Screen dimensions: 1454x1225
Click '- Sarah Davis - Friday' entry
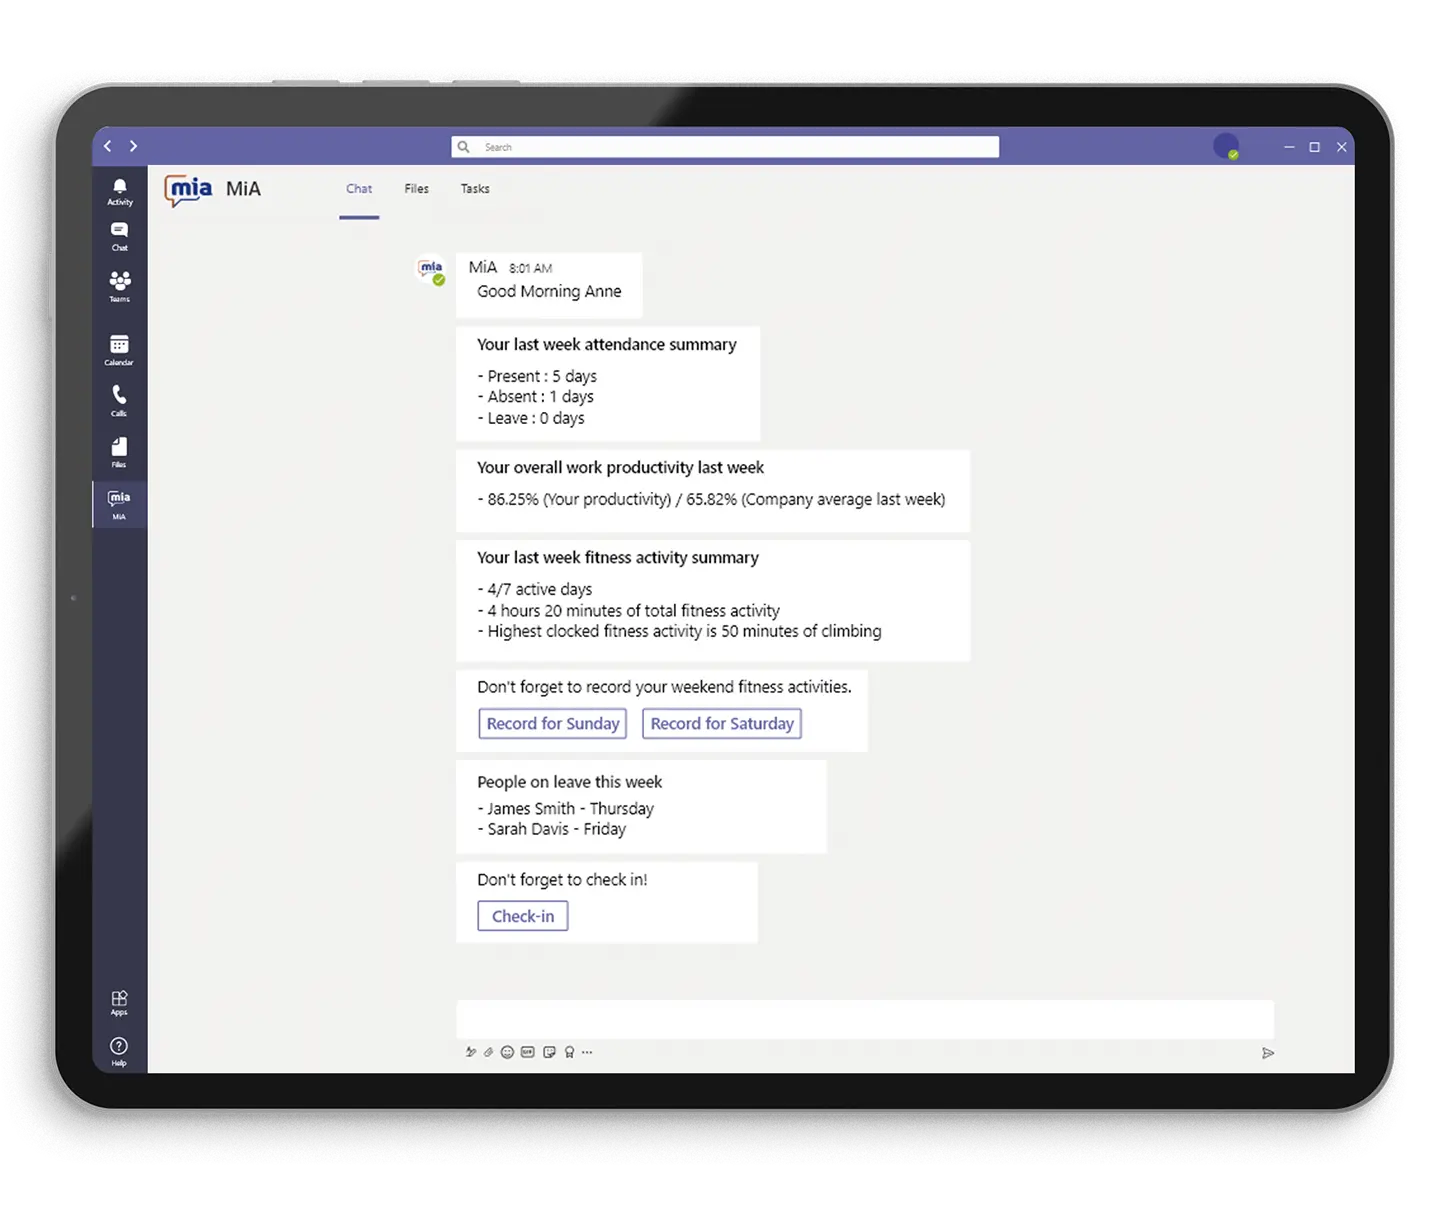(551, 829)
